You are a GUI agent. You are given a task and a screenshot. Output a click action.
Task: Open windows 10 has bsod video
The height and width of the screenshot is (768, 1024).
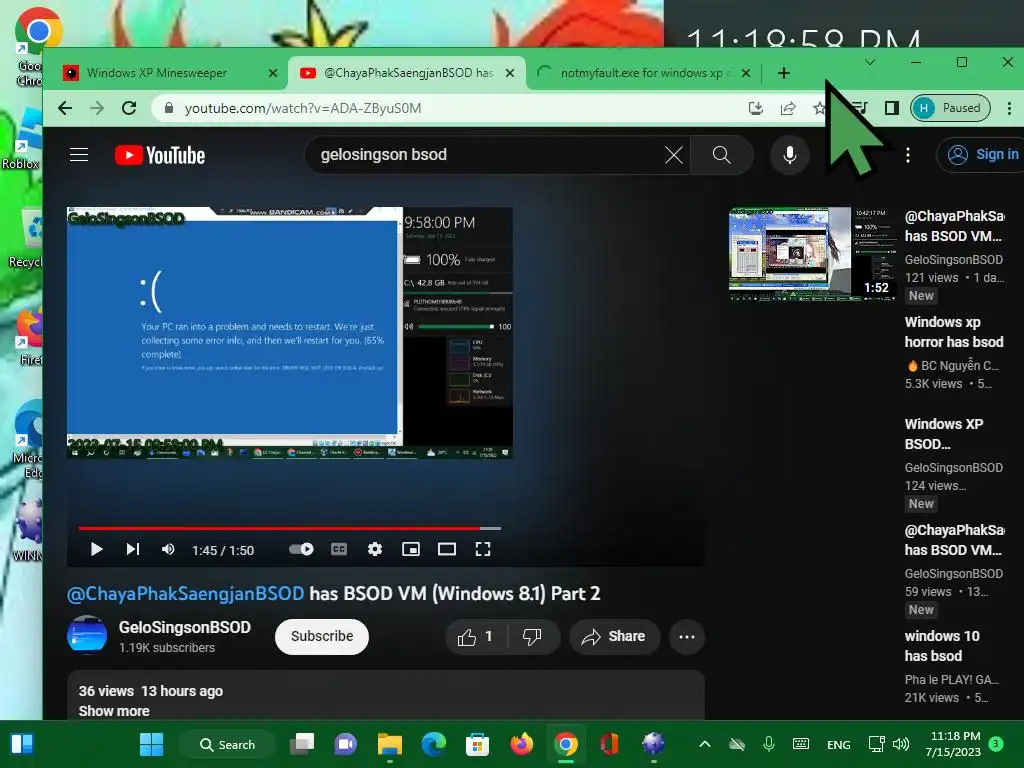[942, 646]
